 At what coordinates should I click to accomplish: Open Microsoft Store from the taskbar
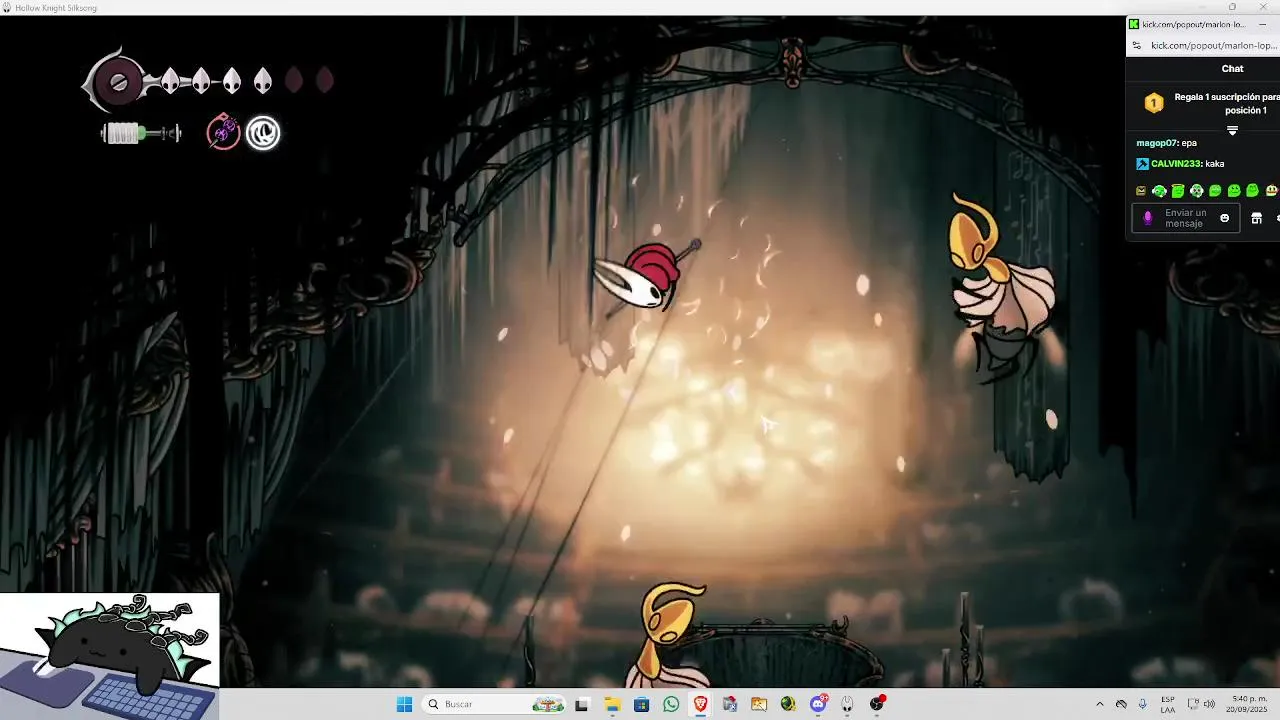pyautogui.click(x=641, y=704)
